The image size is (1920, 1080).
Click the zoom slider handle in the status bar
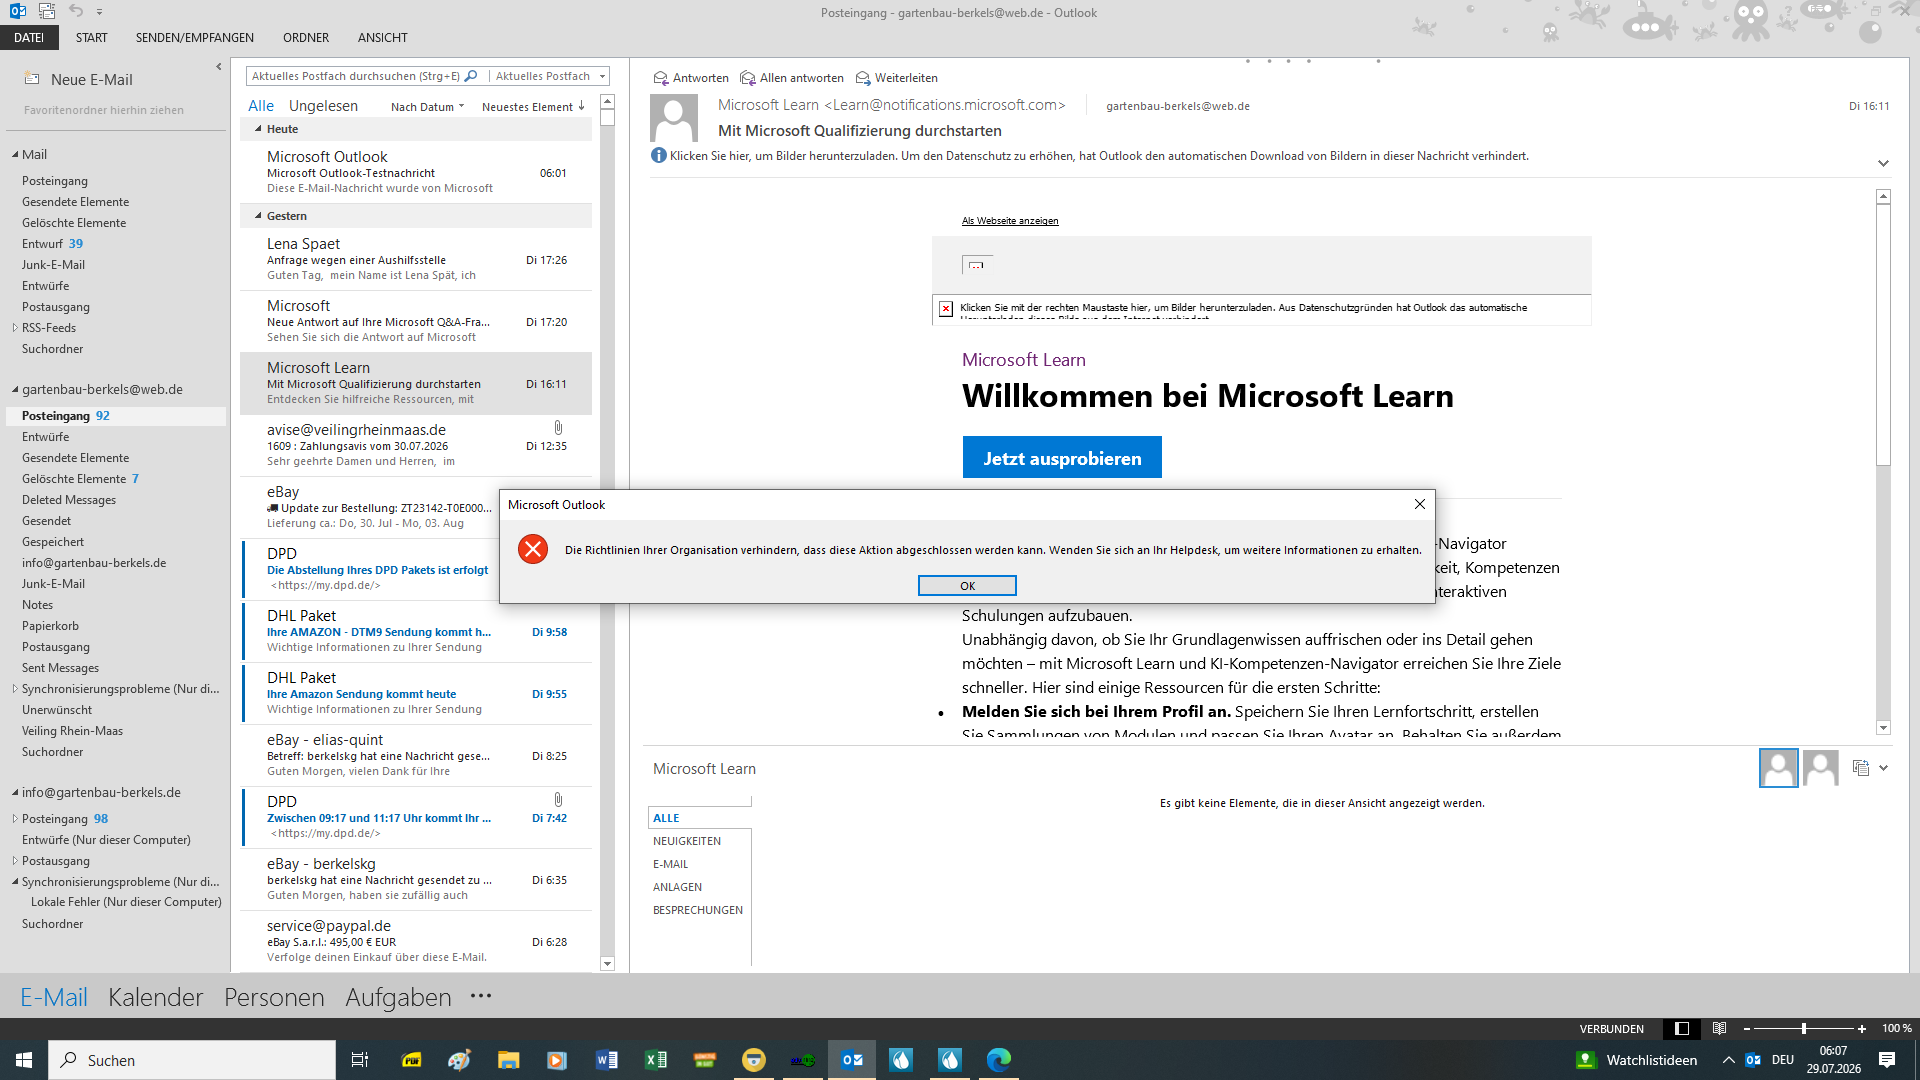click(x=1804, y=1029)
